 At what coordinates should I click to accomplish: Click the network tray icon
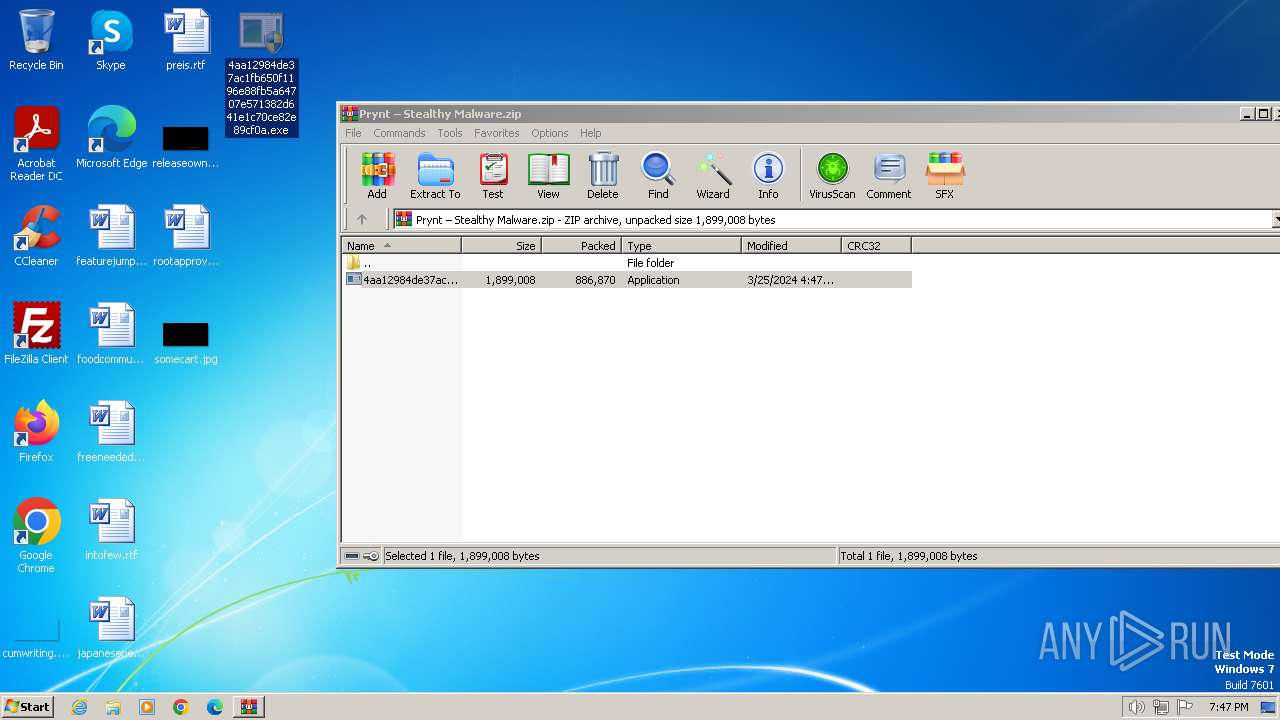[1161, 707]
